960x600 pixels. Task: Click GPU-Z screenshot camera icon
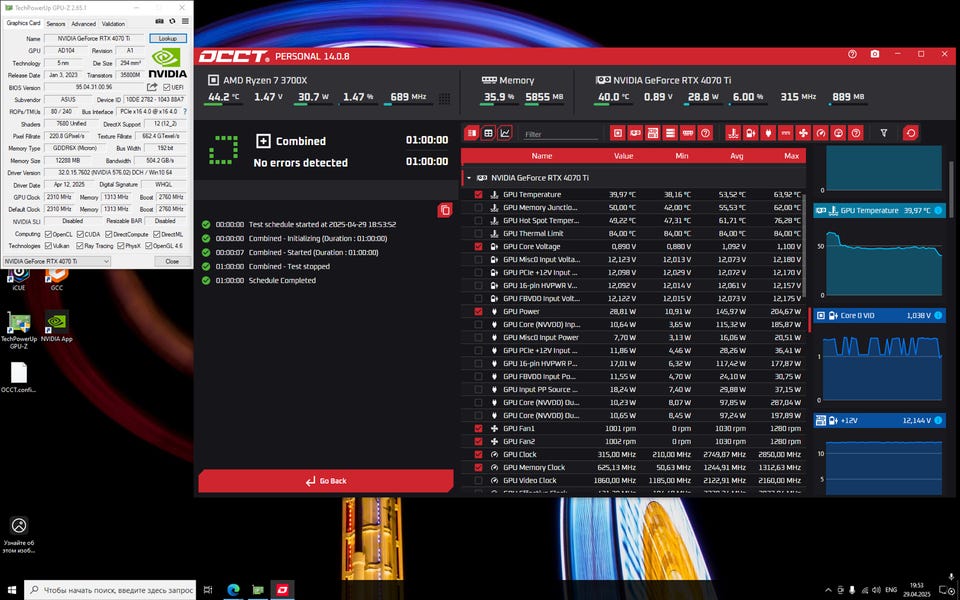click(x=161, y=21)
